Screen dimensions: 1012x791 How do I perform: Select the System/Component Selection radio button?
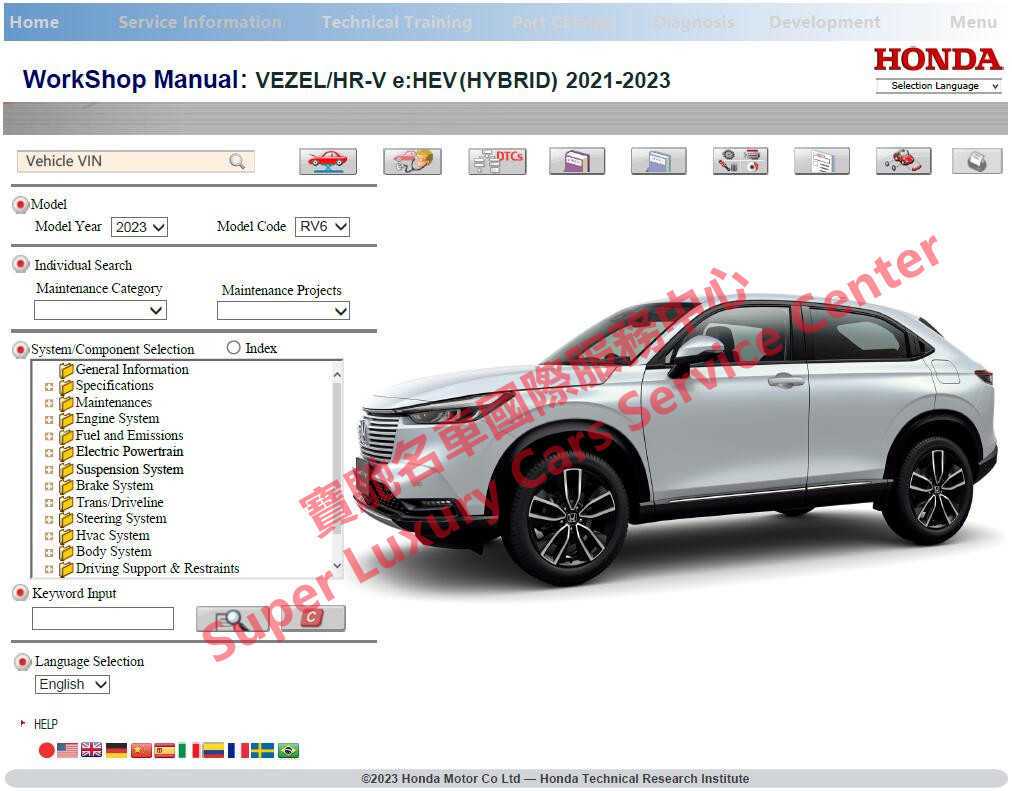(21, 349)
